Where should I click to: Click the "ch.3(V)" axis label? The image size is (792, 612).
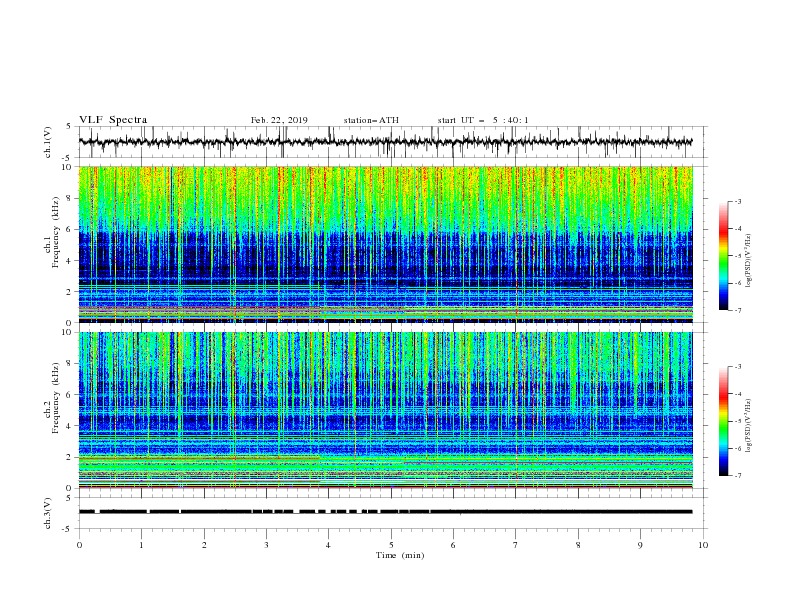(48, 513)
